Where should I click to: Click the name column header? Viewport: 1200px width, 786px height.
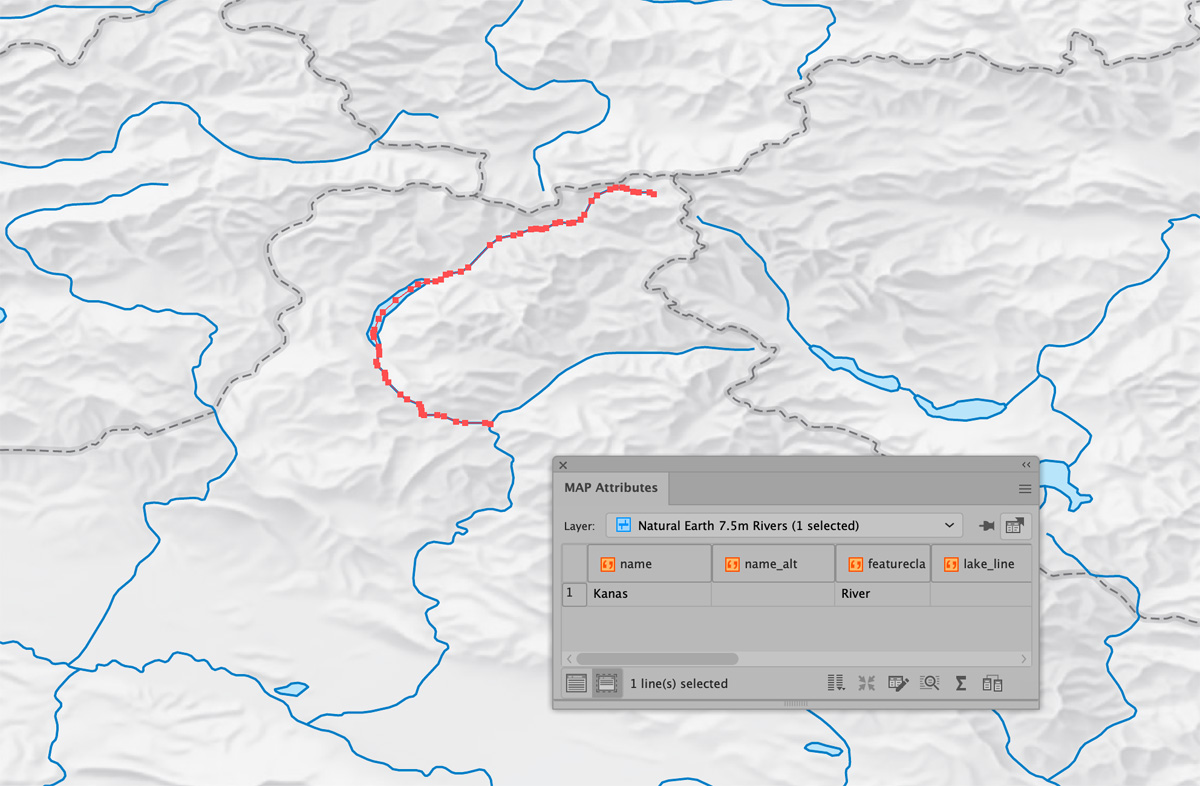click(649, 564)
